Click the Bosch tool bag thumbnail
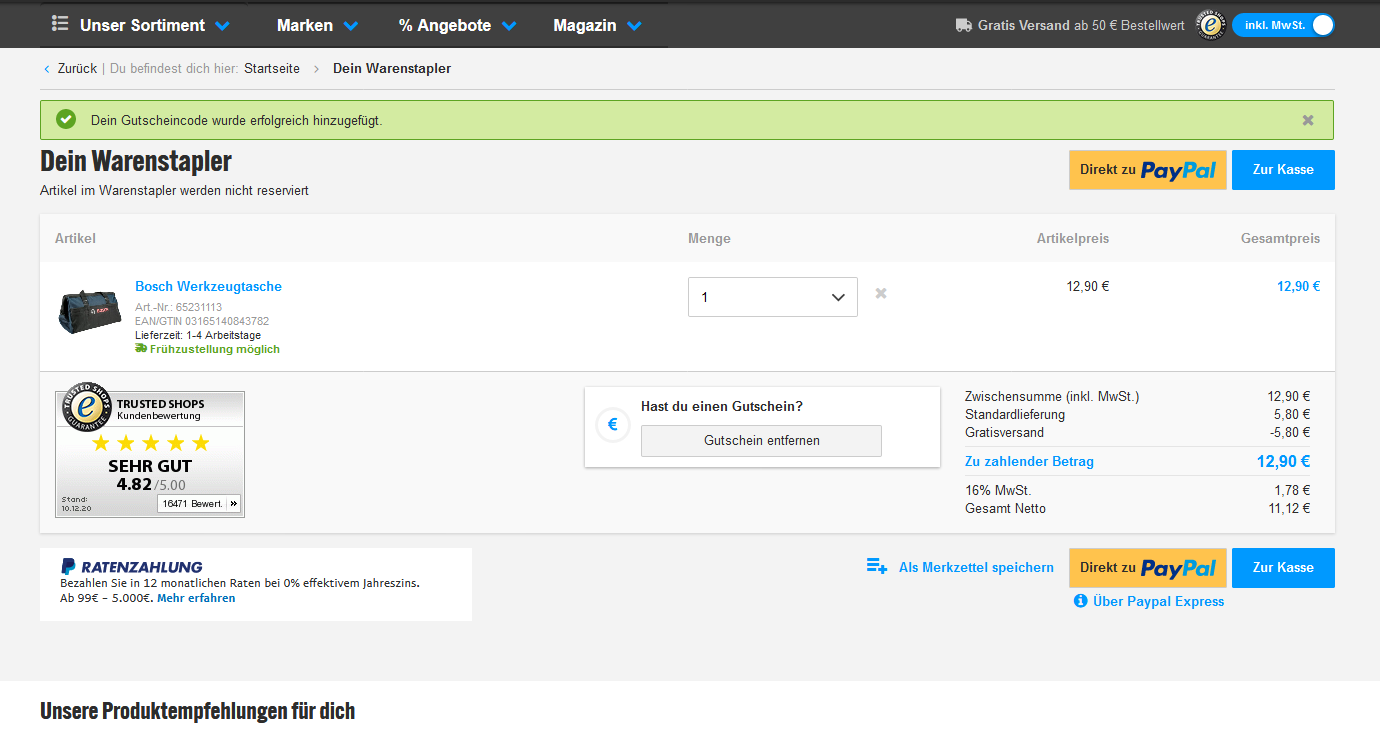This screenshot has width=1380, height=731. coord(90,311)
